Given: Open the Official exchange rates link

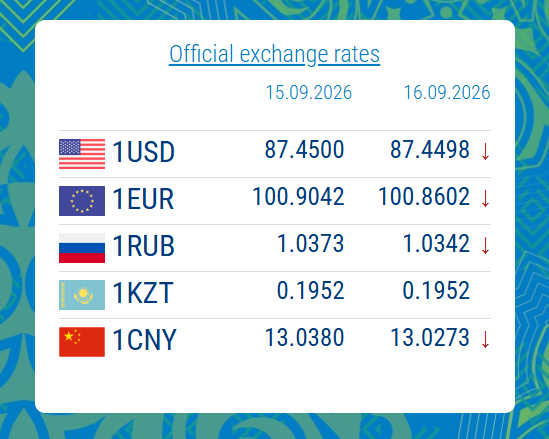Looking at the screenshot, I should tap(274, 54).
